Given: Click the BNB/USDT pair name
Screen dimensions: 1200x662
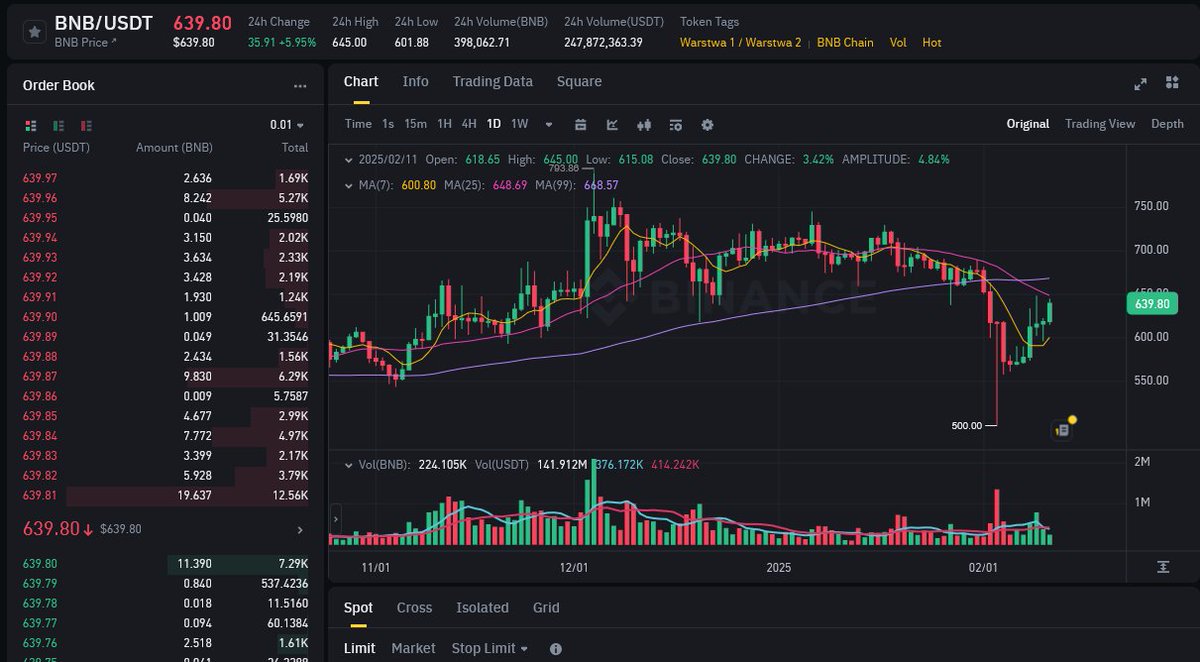Looking at the screenshot, I should tap(104, 22).
